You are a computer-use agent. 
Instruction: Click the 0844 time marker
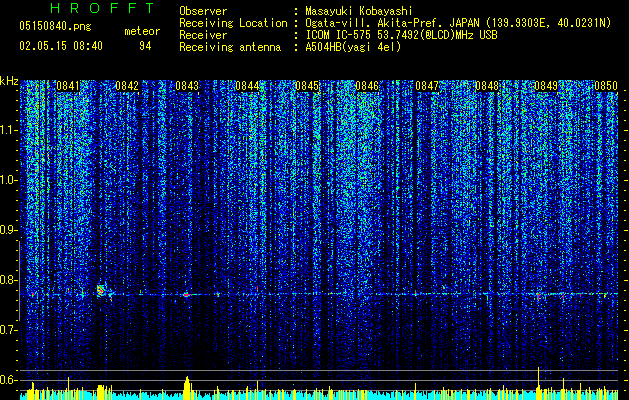coord(247,86)
